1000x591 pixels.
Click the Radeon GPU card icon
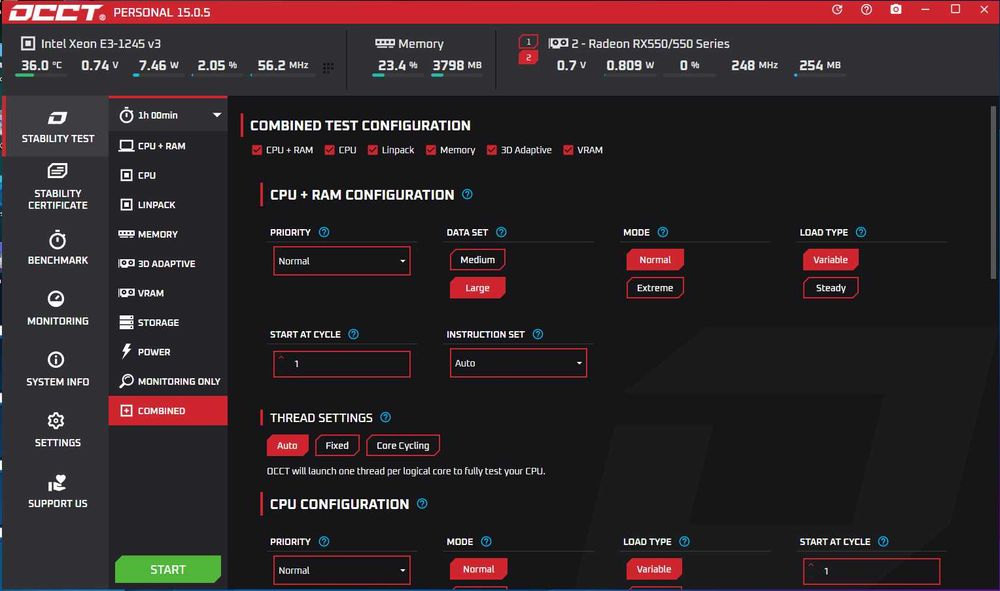point(558,43)
